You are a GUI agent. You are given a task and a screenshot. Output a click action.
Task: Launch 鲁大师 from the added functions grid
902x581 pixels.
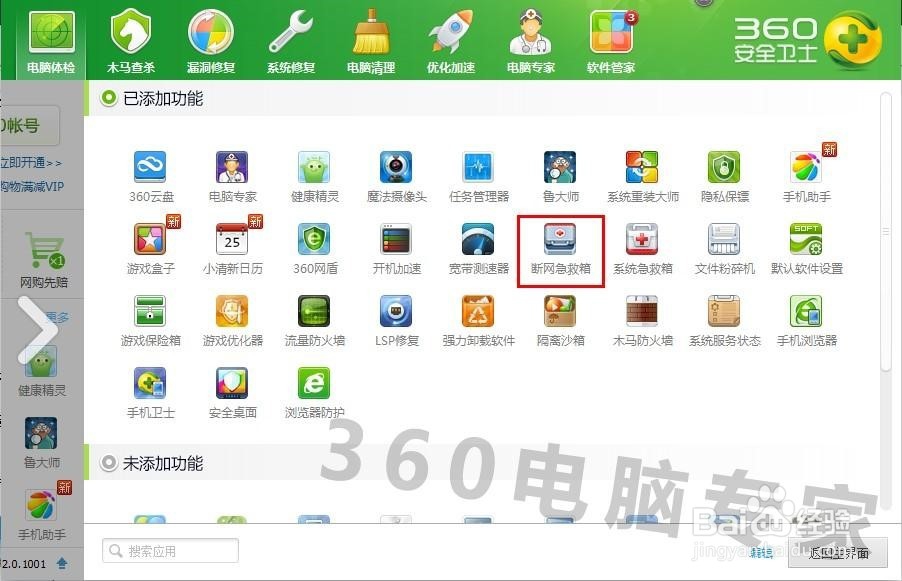tap(560, 176)
